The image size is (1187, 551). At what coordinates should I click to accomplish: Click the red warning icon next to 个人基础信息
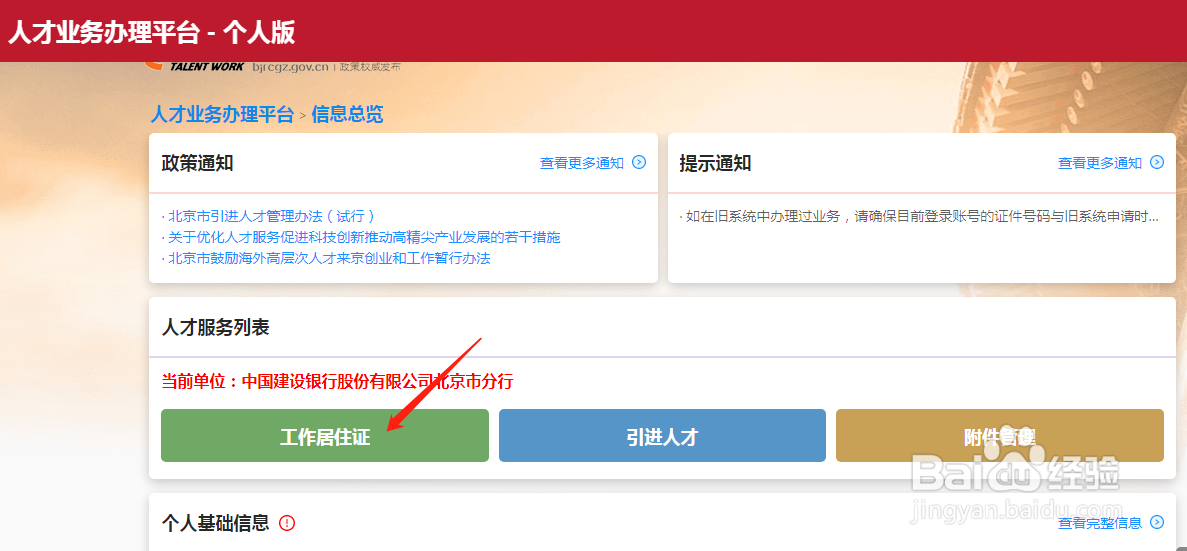coord(287,522)
